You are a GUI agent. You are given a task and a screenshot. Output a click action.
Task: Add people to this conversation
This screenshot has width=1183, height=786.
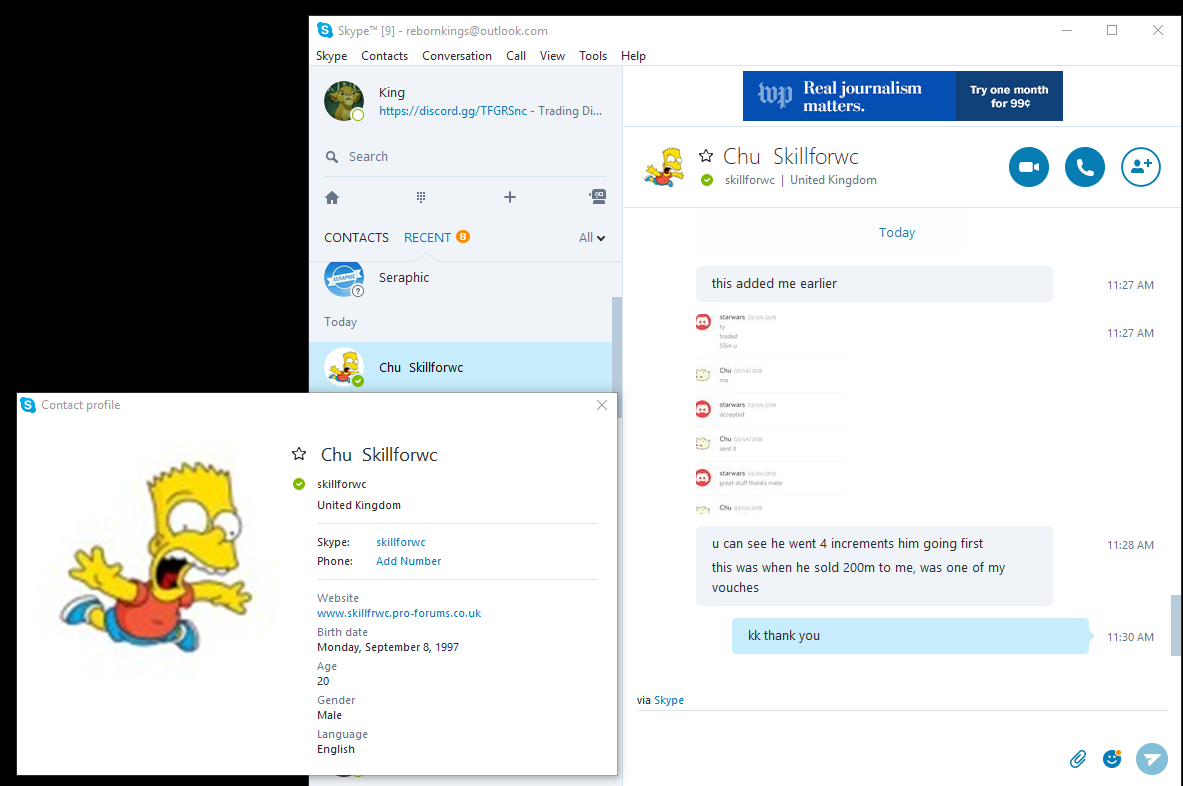pos(1140,167)
